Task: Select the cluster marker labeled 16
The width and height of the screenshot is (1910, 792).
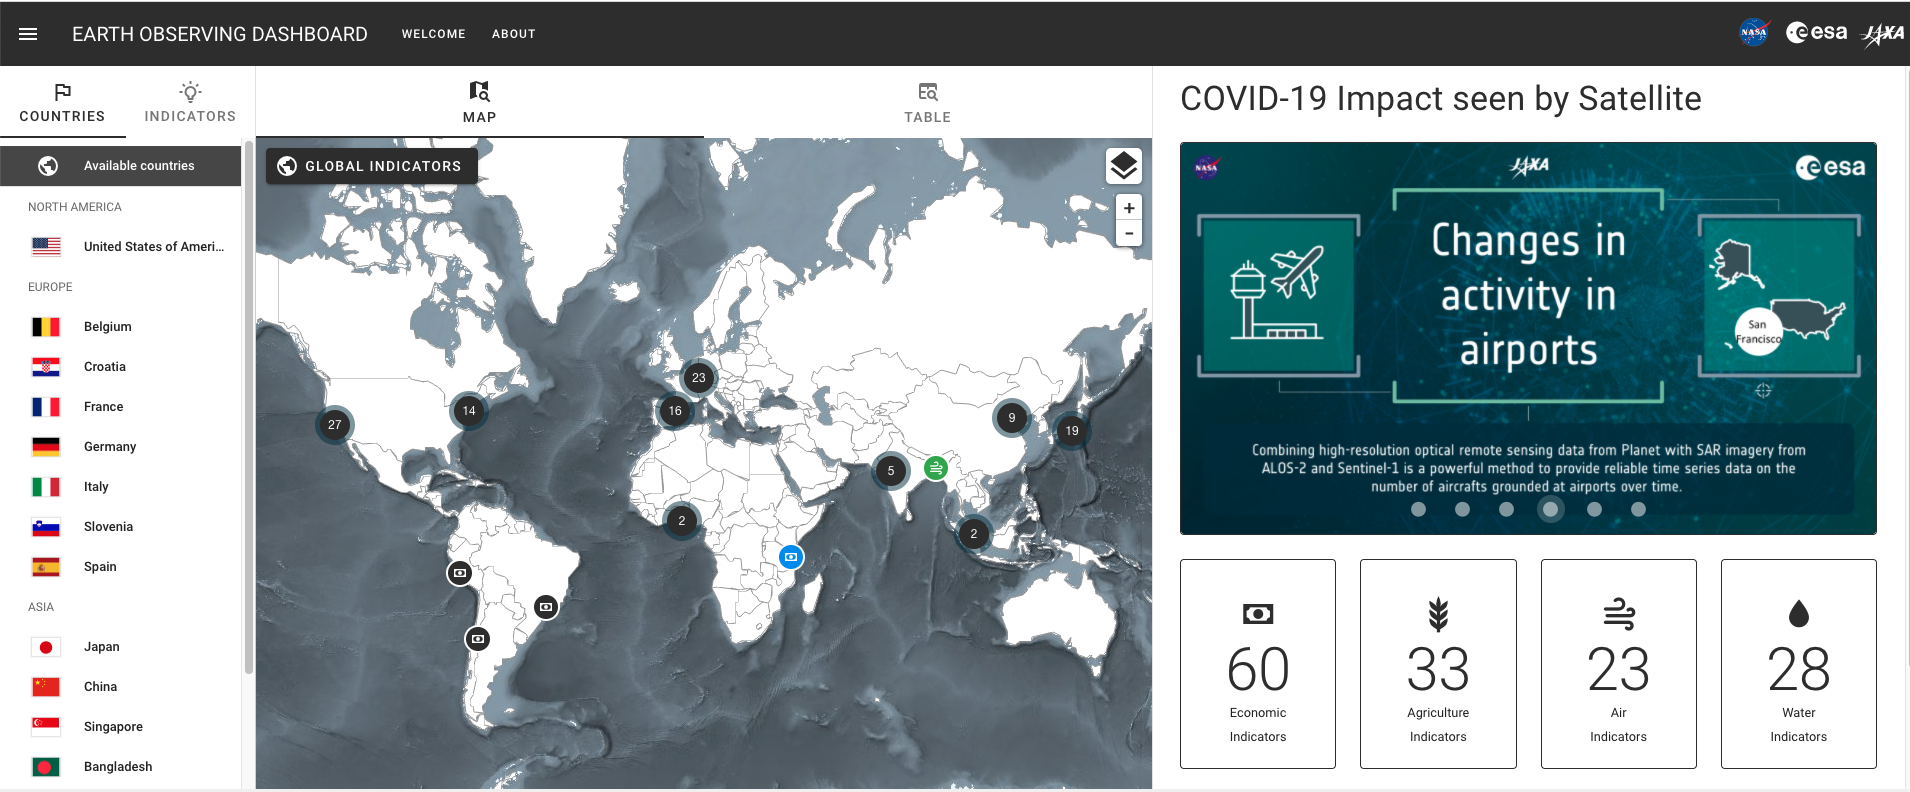Action: (x=675, y=411)
